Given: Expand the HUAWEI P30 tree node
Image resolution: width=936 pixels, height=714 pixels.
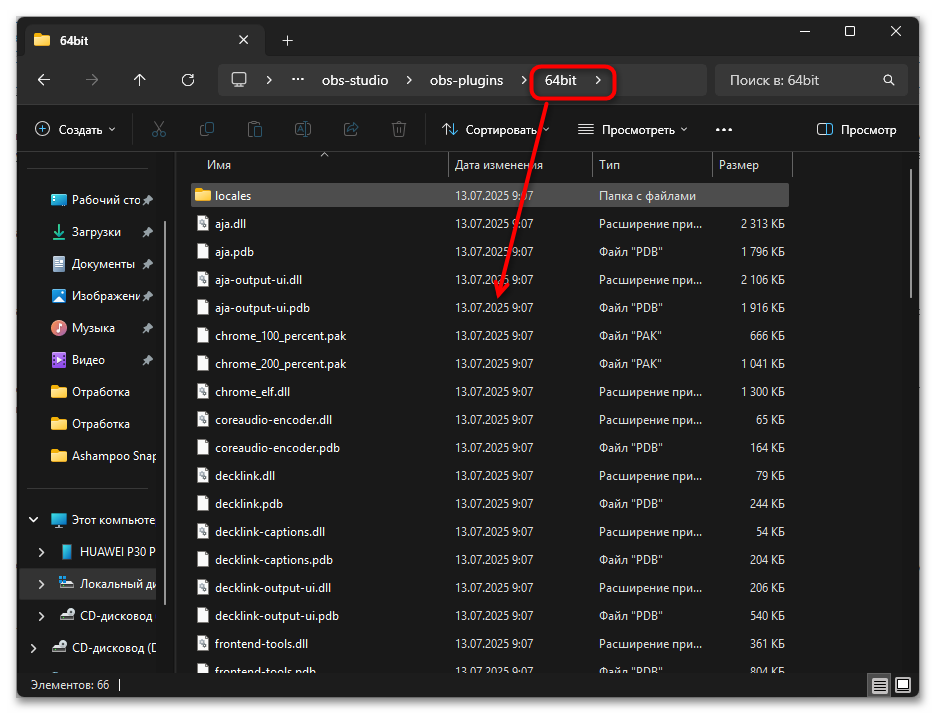Looking at the screenshot, I should point(41,552).
